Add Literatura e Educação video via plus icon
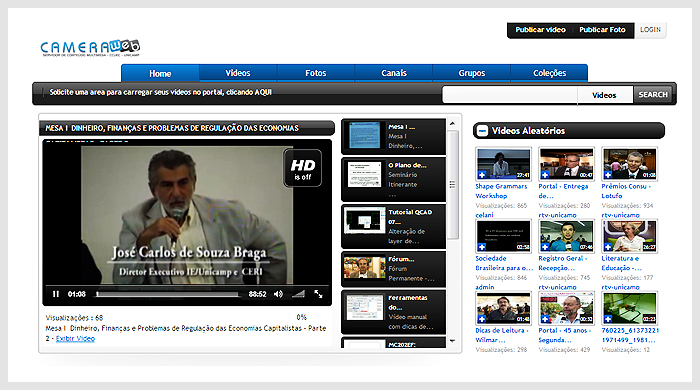 (608, 247)
